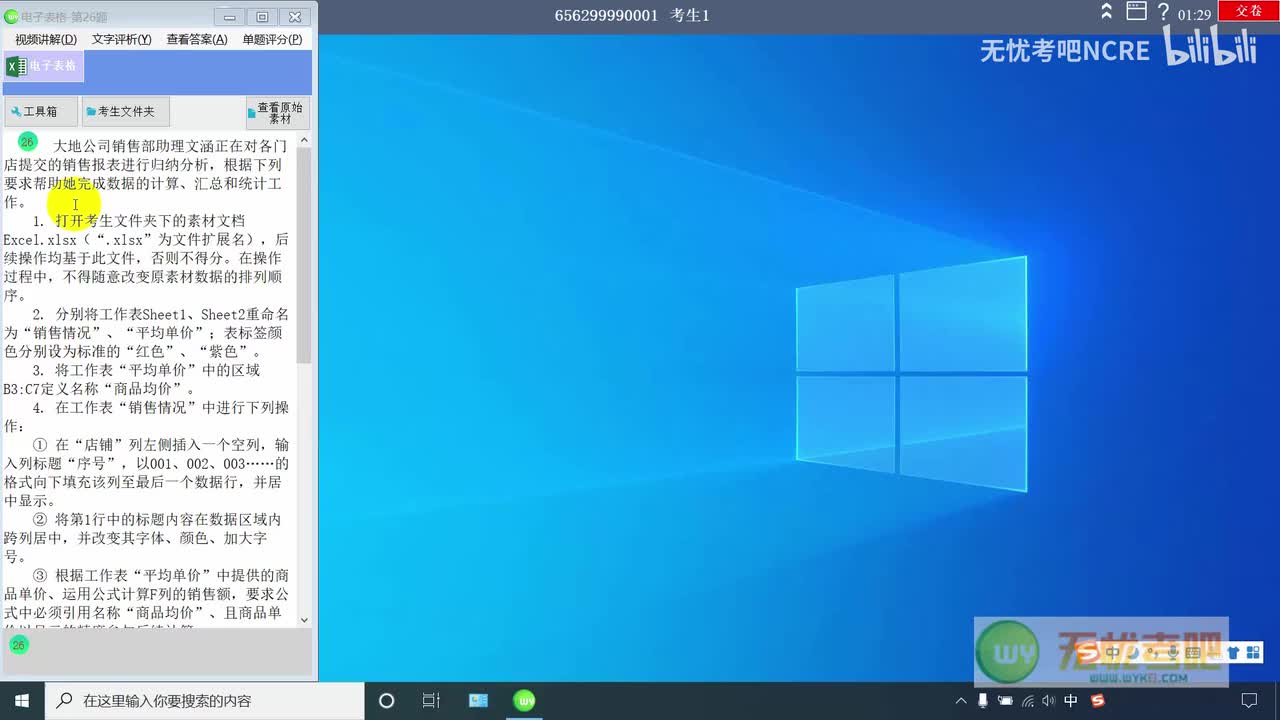Toggle punctuation mode on the IME toolbar
Viewport: 1280px width, 720px height.
(1153, 653)
